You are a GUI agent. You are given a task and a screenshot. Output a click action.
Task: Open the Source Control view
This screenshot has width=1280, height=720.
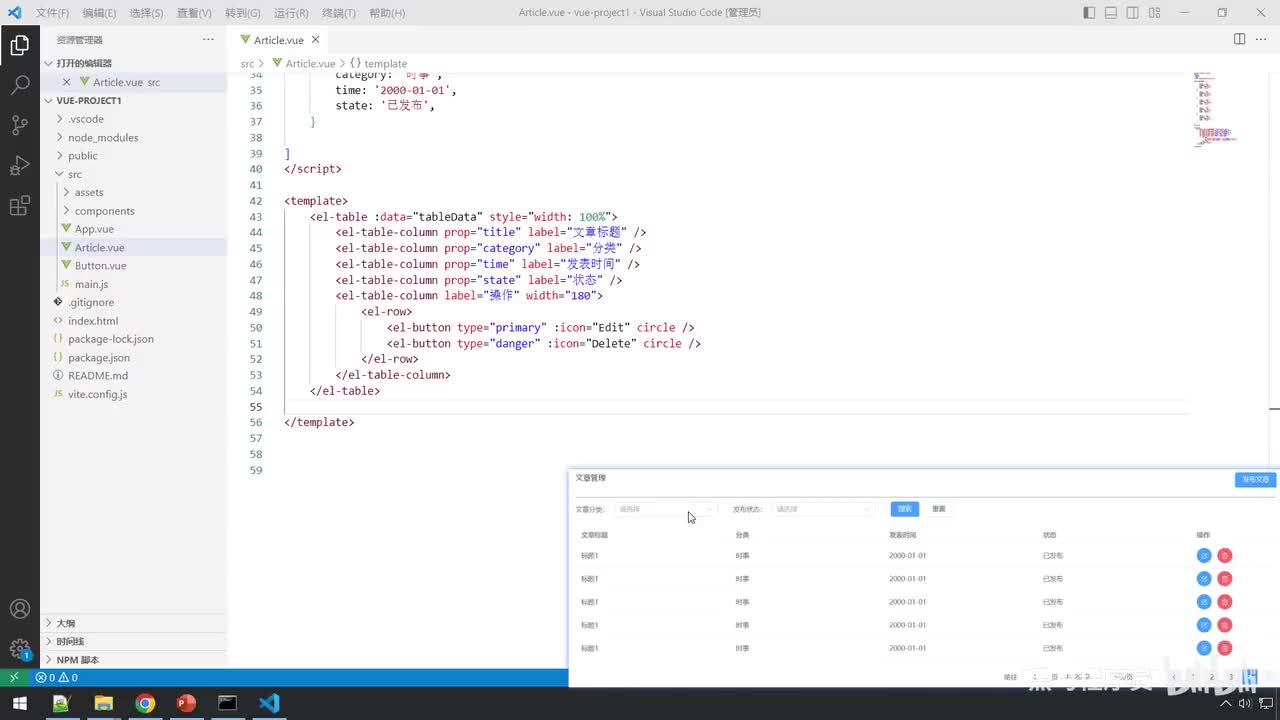click(x=19, y=125)
